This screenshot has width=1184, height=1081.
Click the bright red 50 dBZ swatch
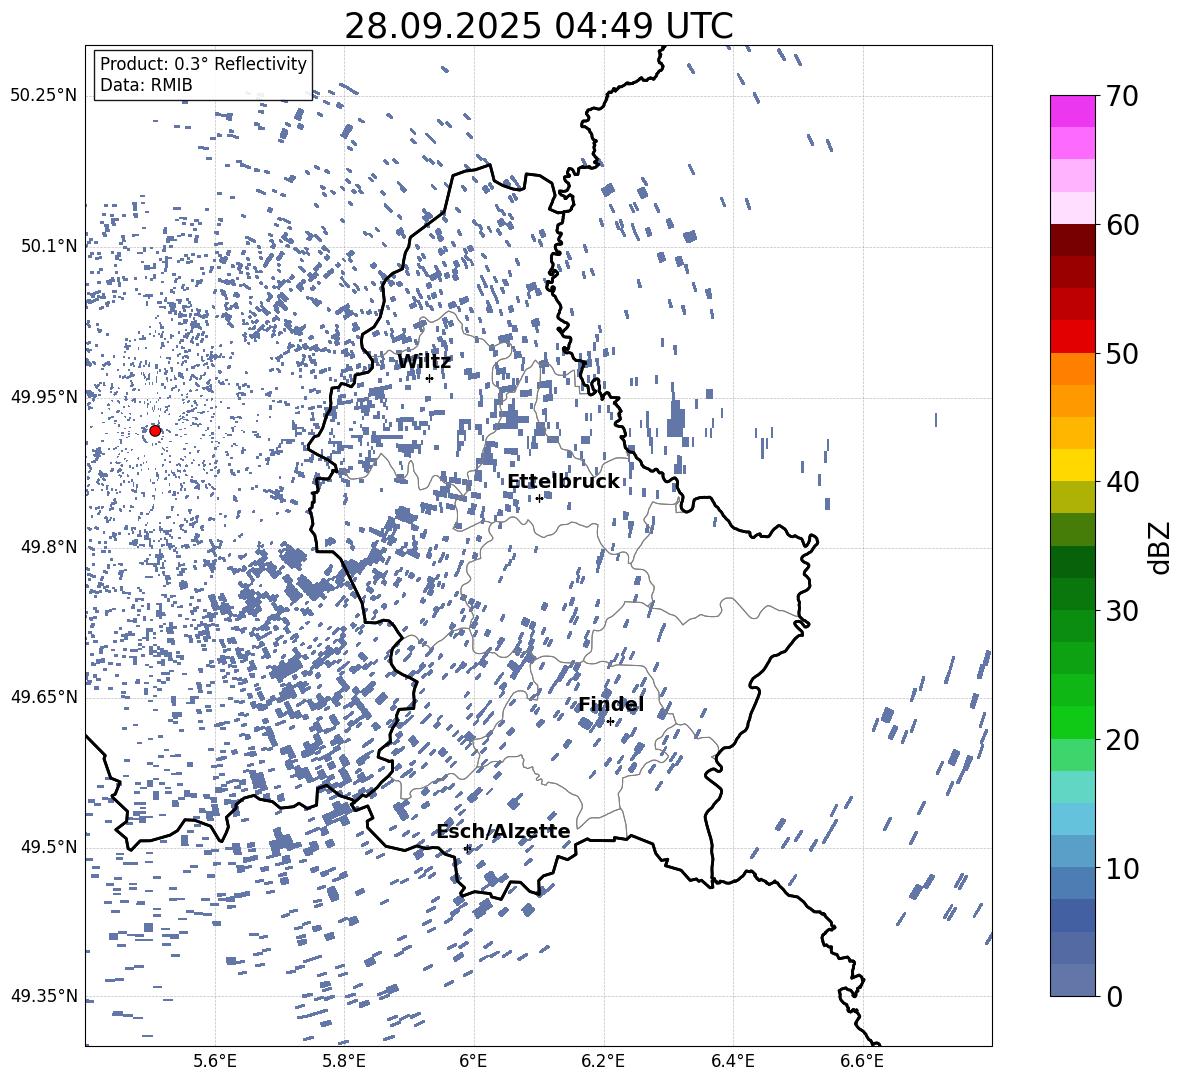pos(1073,337)
